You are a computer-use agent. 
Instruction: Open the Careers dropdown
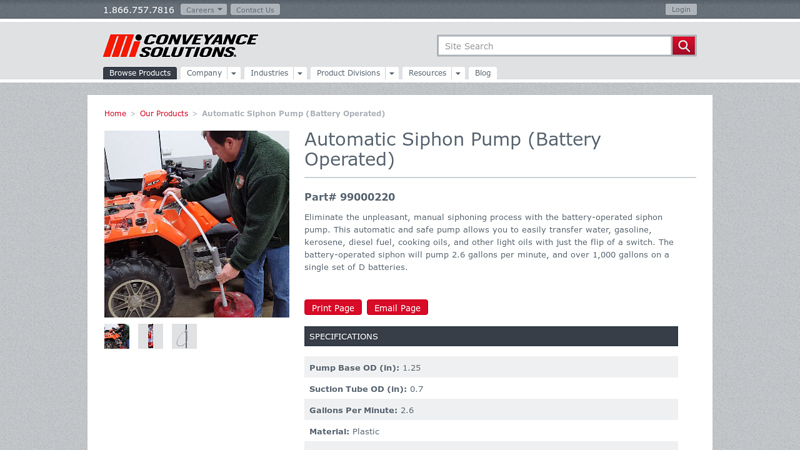point(204,10)
